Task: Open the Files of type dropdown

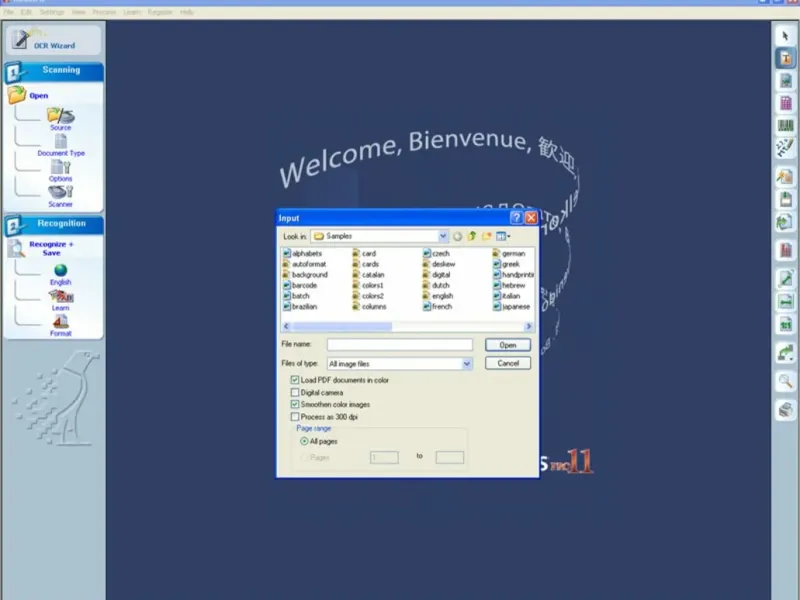Action: click(x=466, y=364)
